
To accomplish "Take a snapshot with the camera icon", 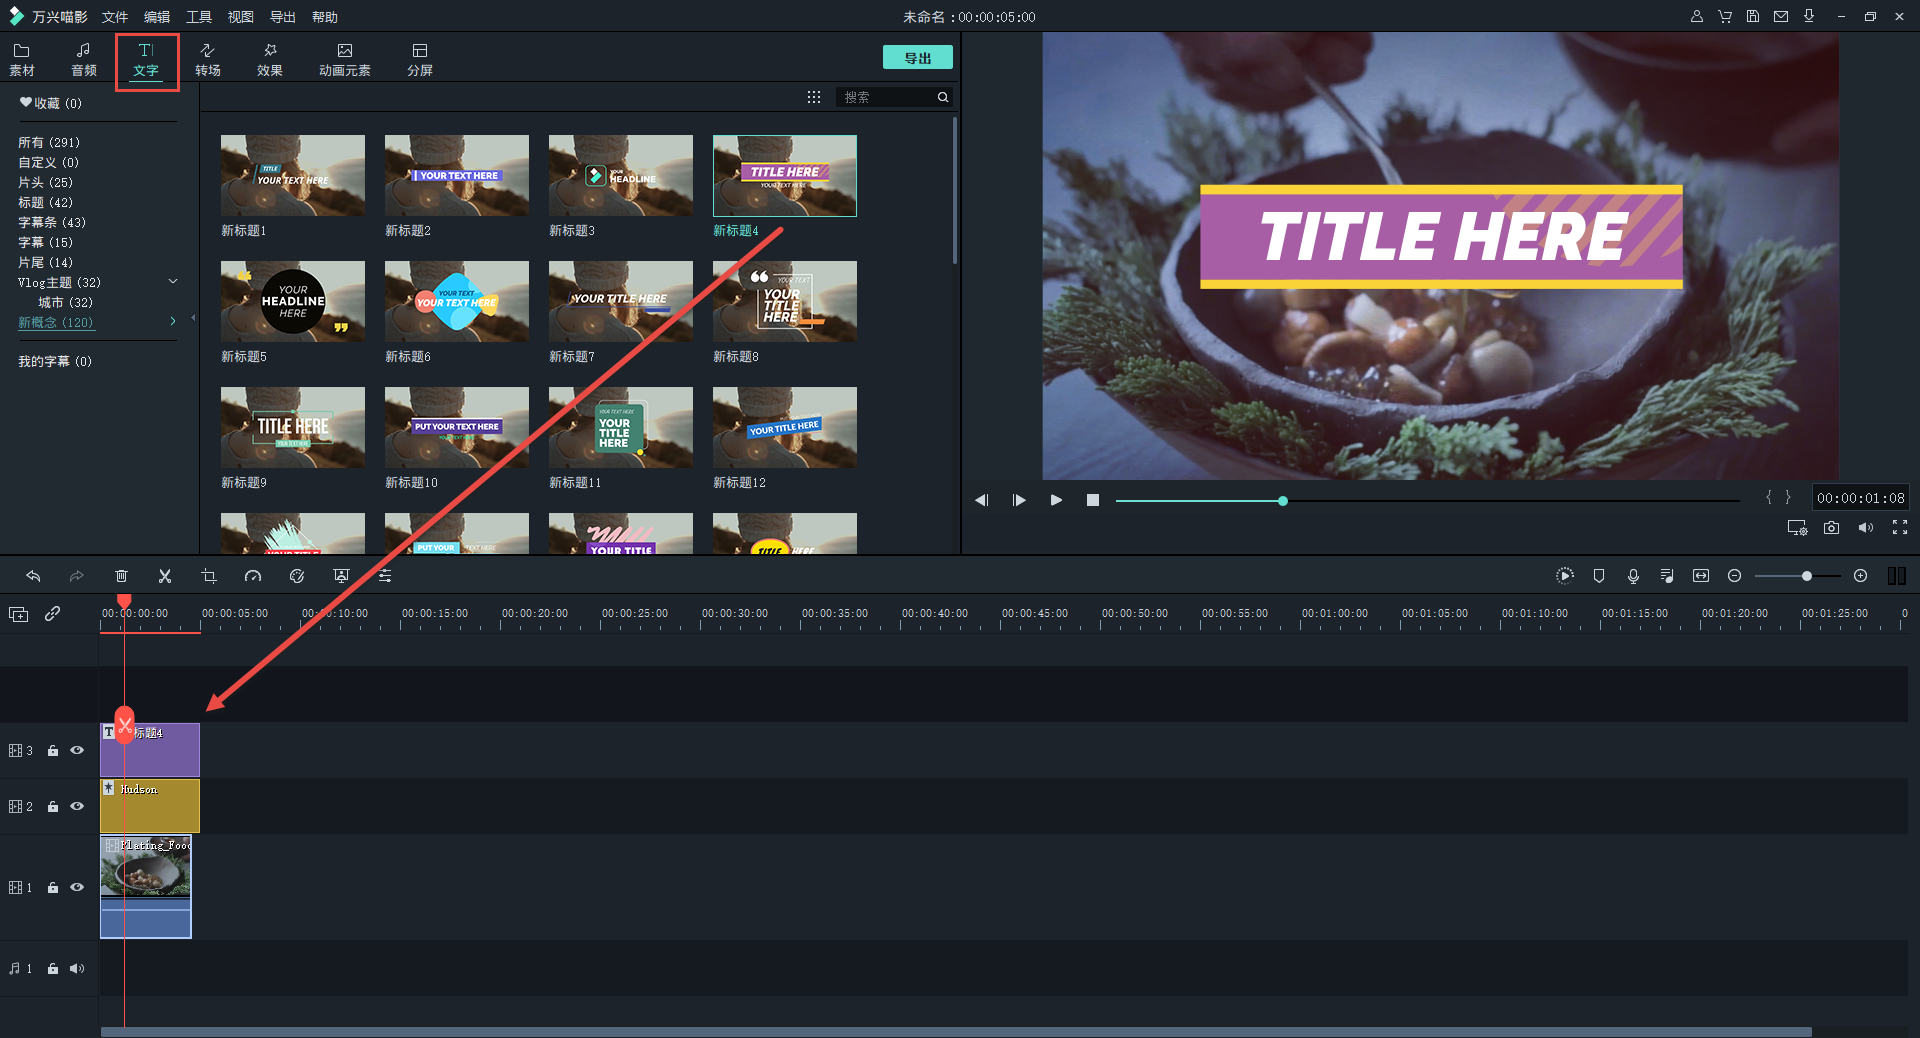I will (1831, 528).
